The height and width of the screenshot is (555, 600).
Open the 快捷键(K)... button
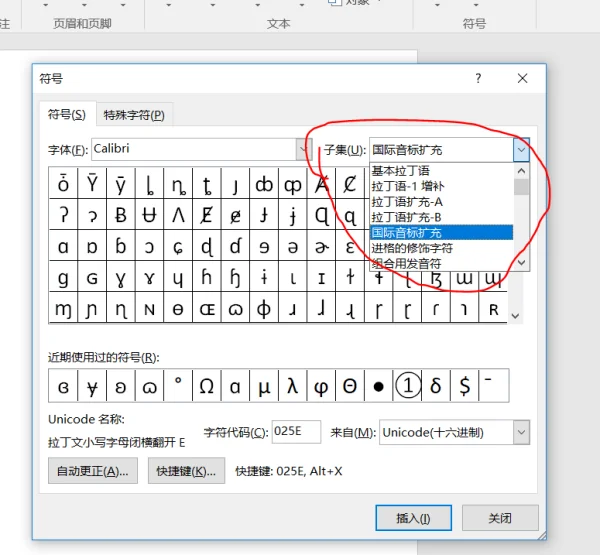(186, 471)
